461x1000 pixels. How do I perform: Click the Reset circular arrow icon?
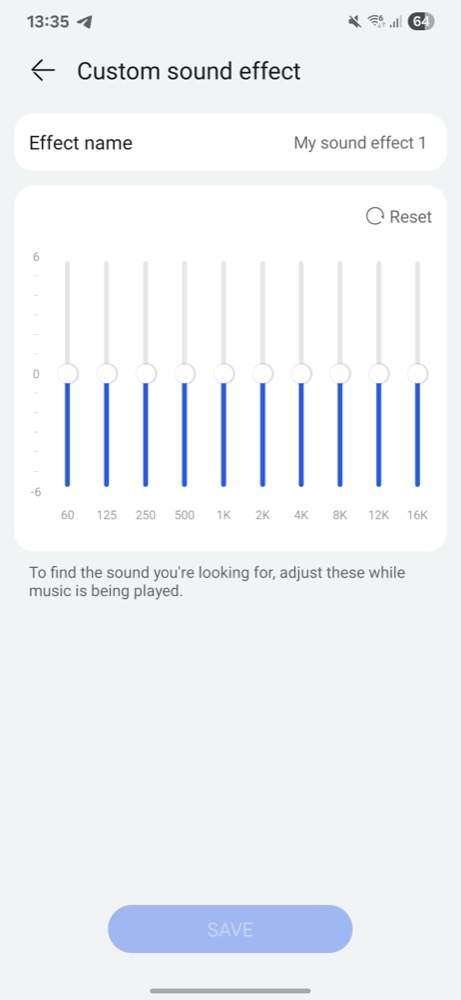point(374,217)
